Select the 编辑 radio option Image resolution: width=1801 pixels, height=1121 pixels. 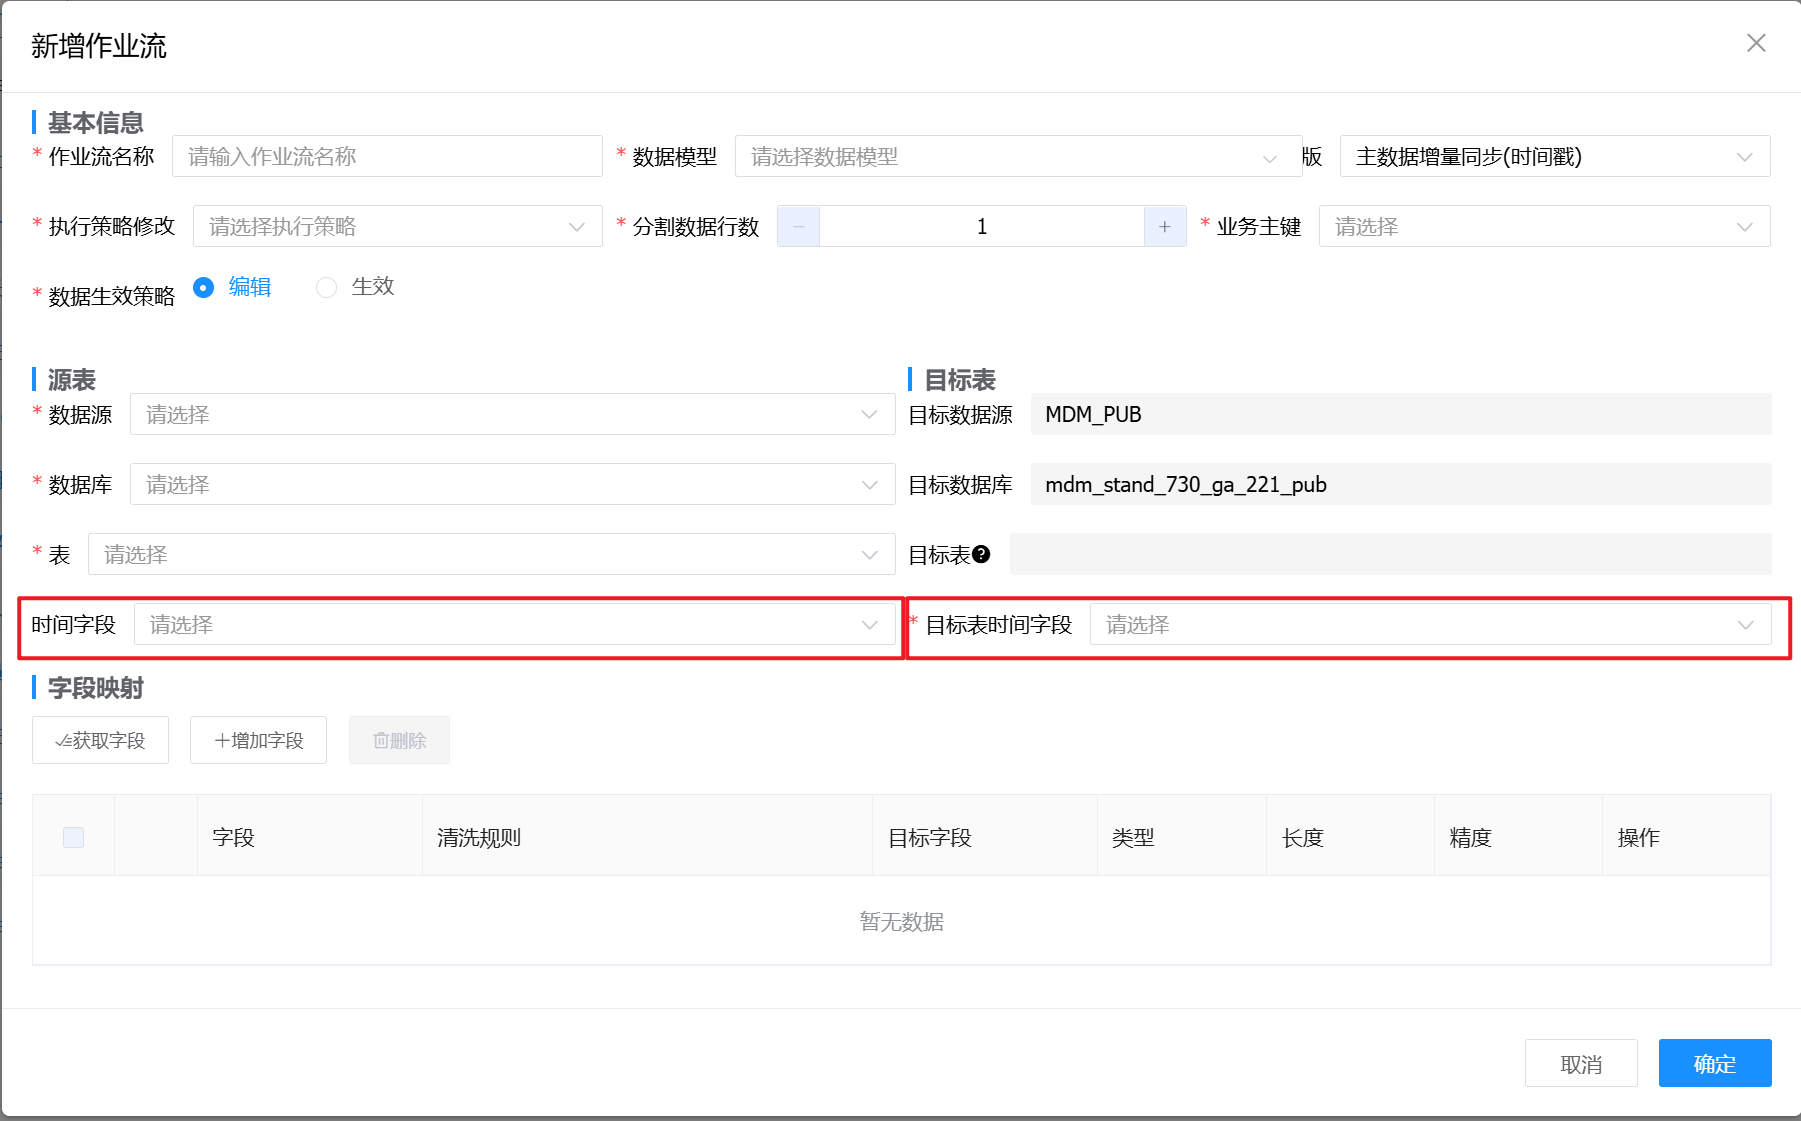point(204,287)
